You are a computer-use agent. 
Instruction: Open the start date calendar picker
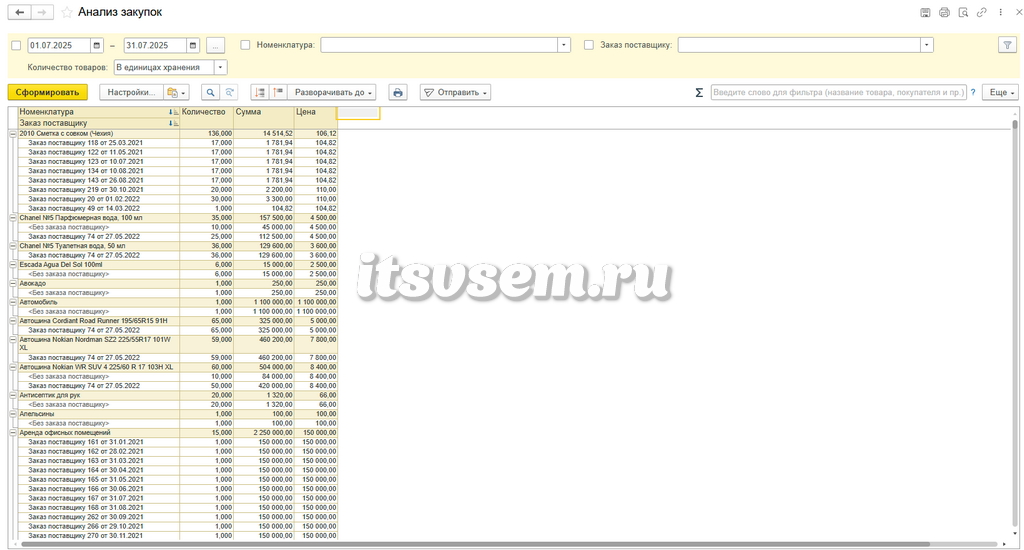pos(97,45)
